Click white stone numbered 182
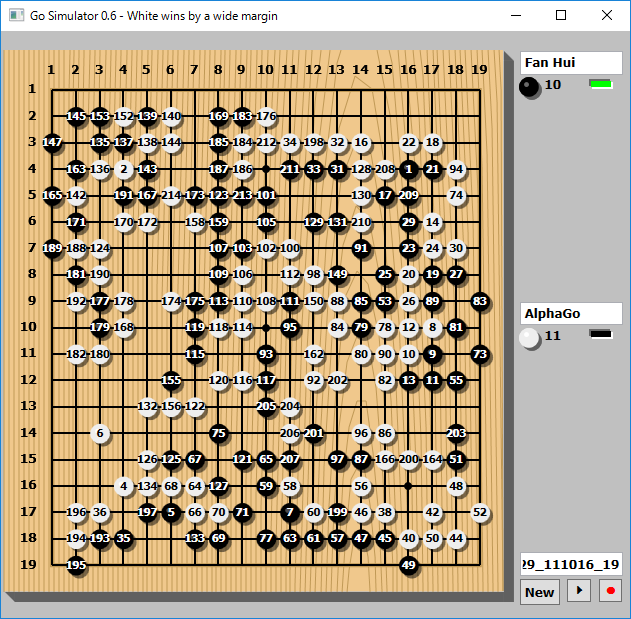631x619 pixels. (x=76, y=354)
